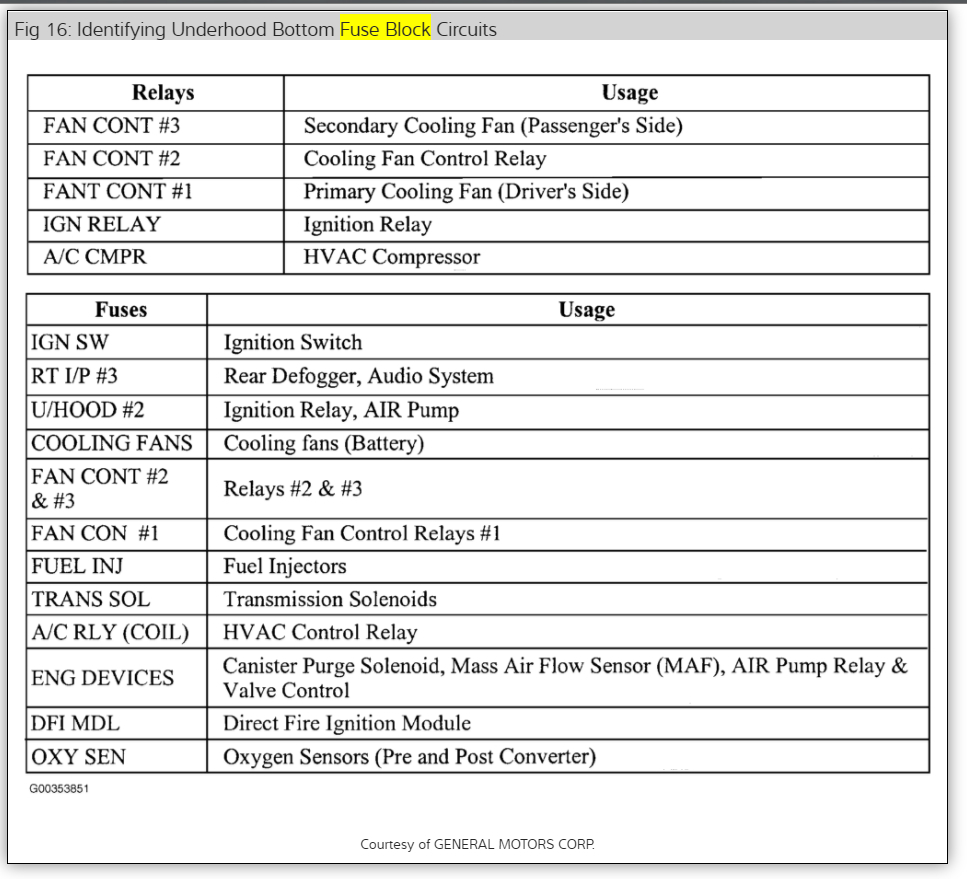
Task: Click 'Direct Fire Ignition Module' usage cell
Action: (x=568, y=724)
